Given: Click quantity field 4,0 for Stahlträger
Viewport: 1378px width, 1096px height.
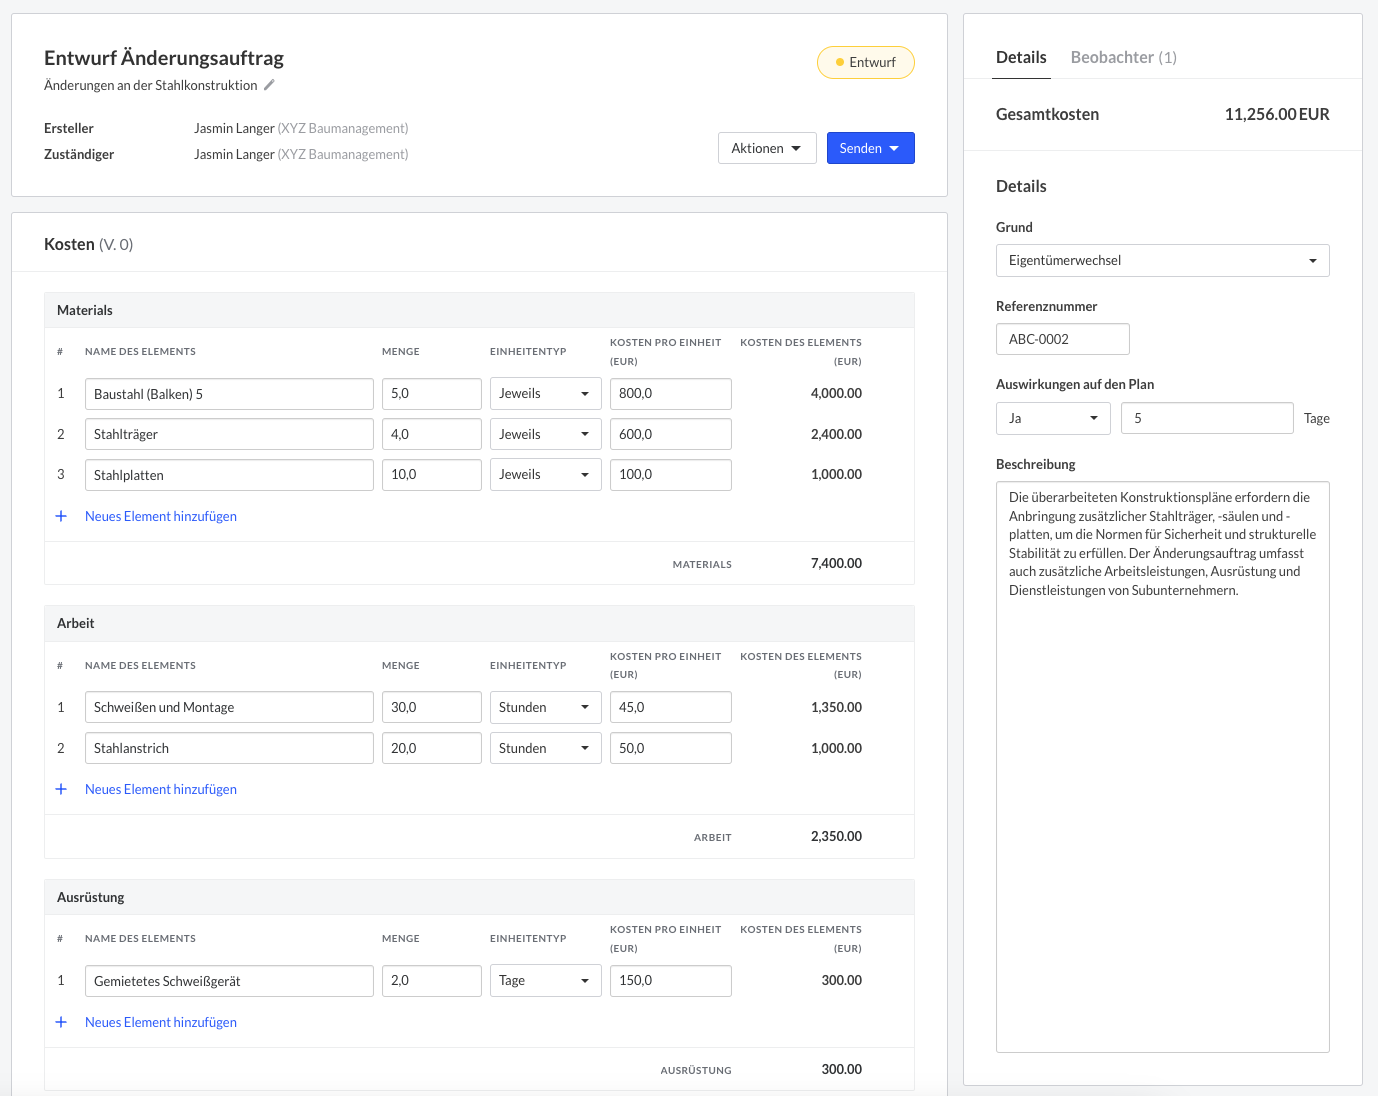Looking at the screenshot, I should tap(431, 434).
